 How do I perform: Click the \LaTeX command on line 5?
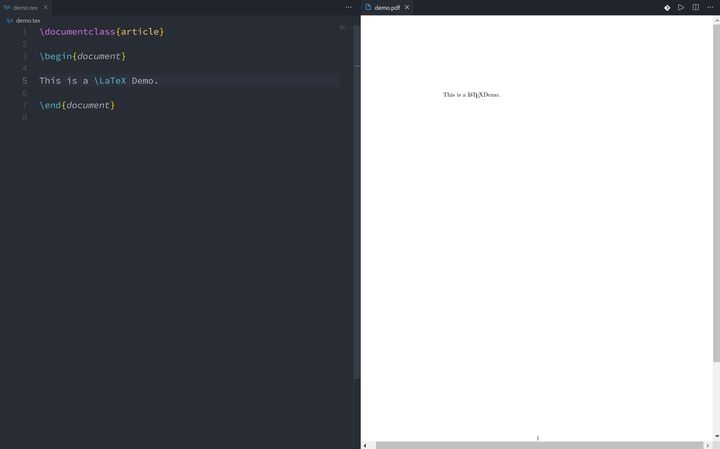(110, 80)
